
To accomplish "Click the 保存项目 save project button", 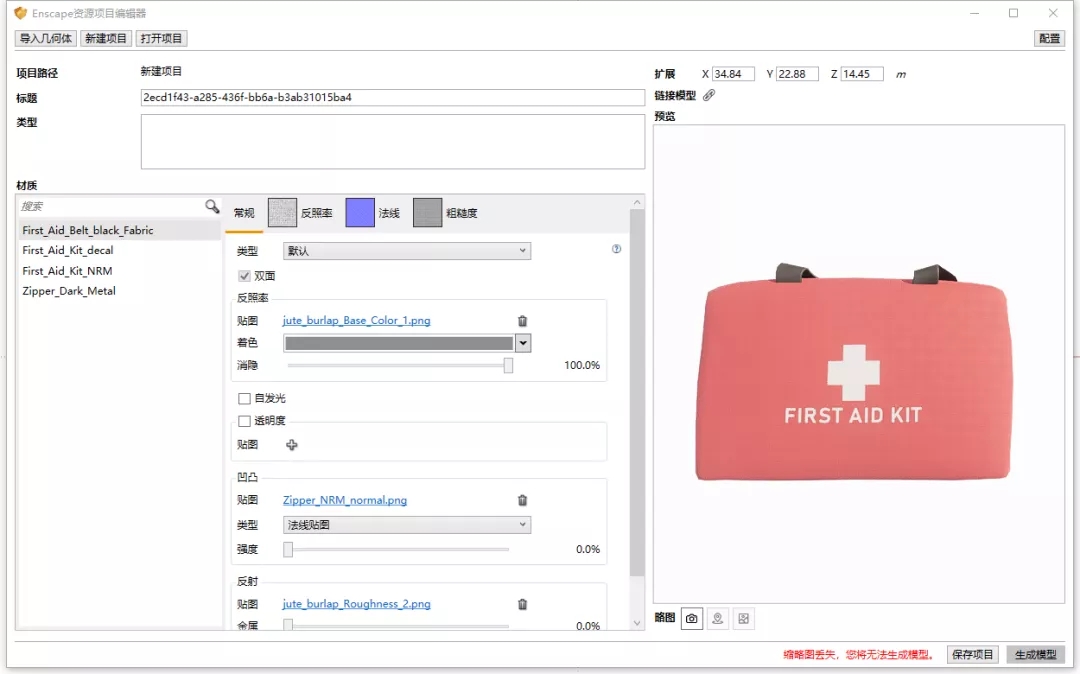I will pos(972,654).
